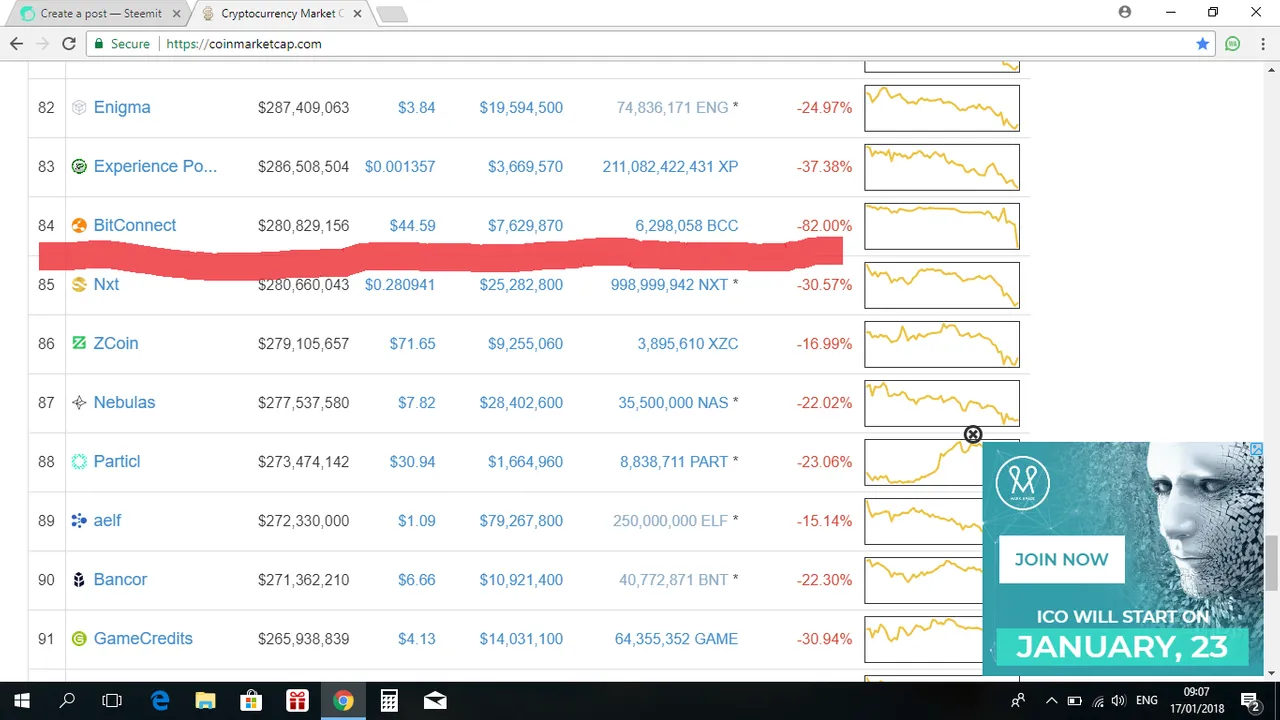Click Nebulas 7-day price chart
This screenshot has width=1280, height=720.
pyautogui.click(x=942, y=403)
